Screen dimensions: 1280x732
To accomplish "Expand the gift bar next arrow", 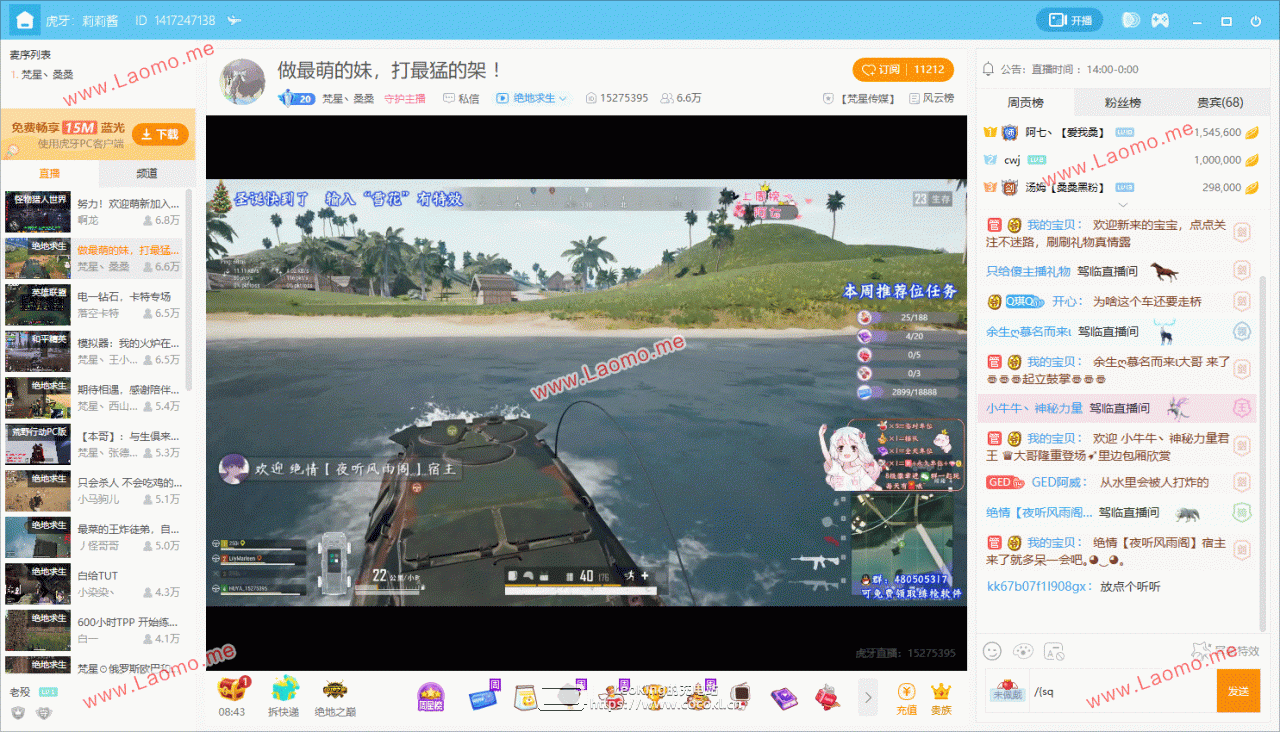I will pyautogui.click(x=868, y=697).
